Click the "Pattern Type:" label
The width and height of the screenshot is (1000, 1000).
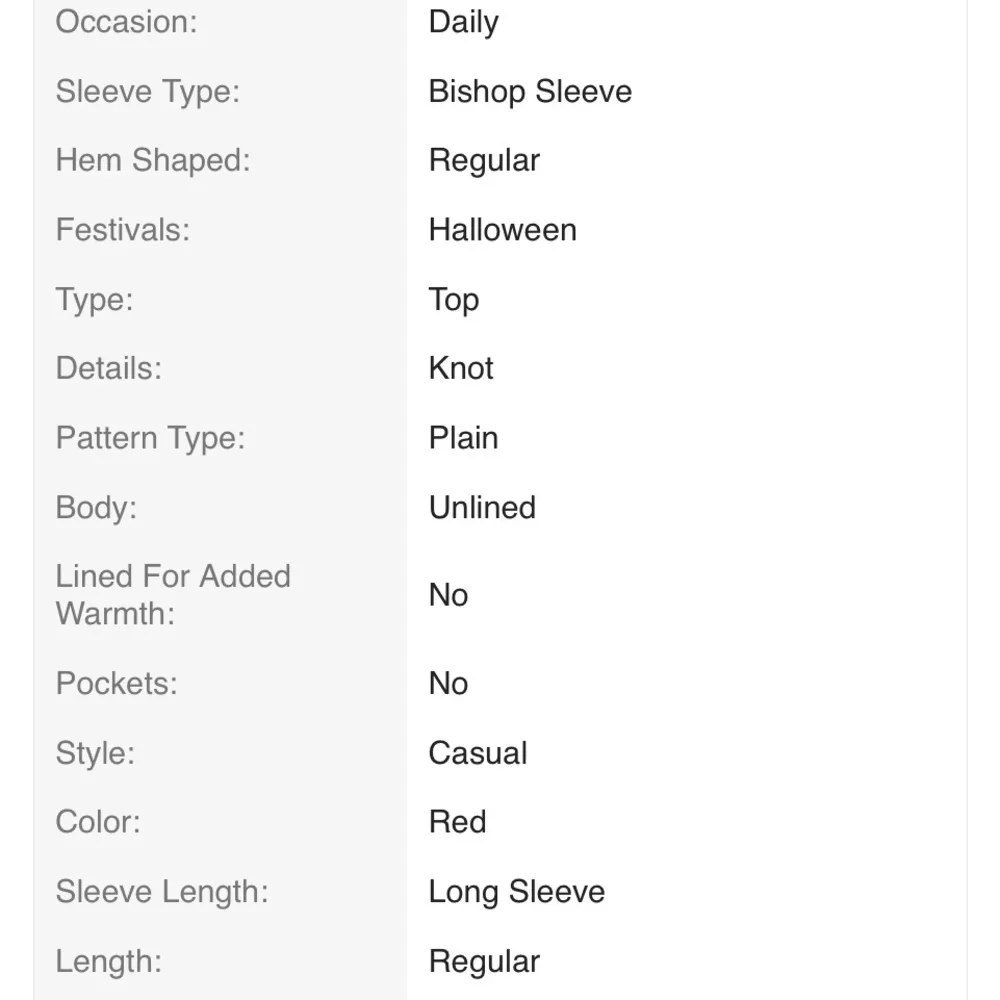[150, 438]
